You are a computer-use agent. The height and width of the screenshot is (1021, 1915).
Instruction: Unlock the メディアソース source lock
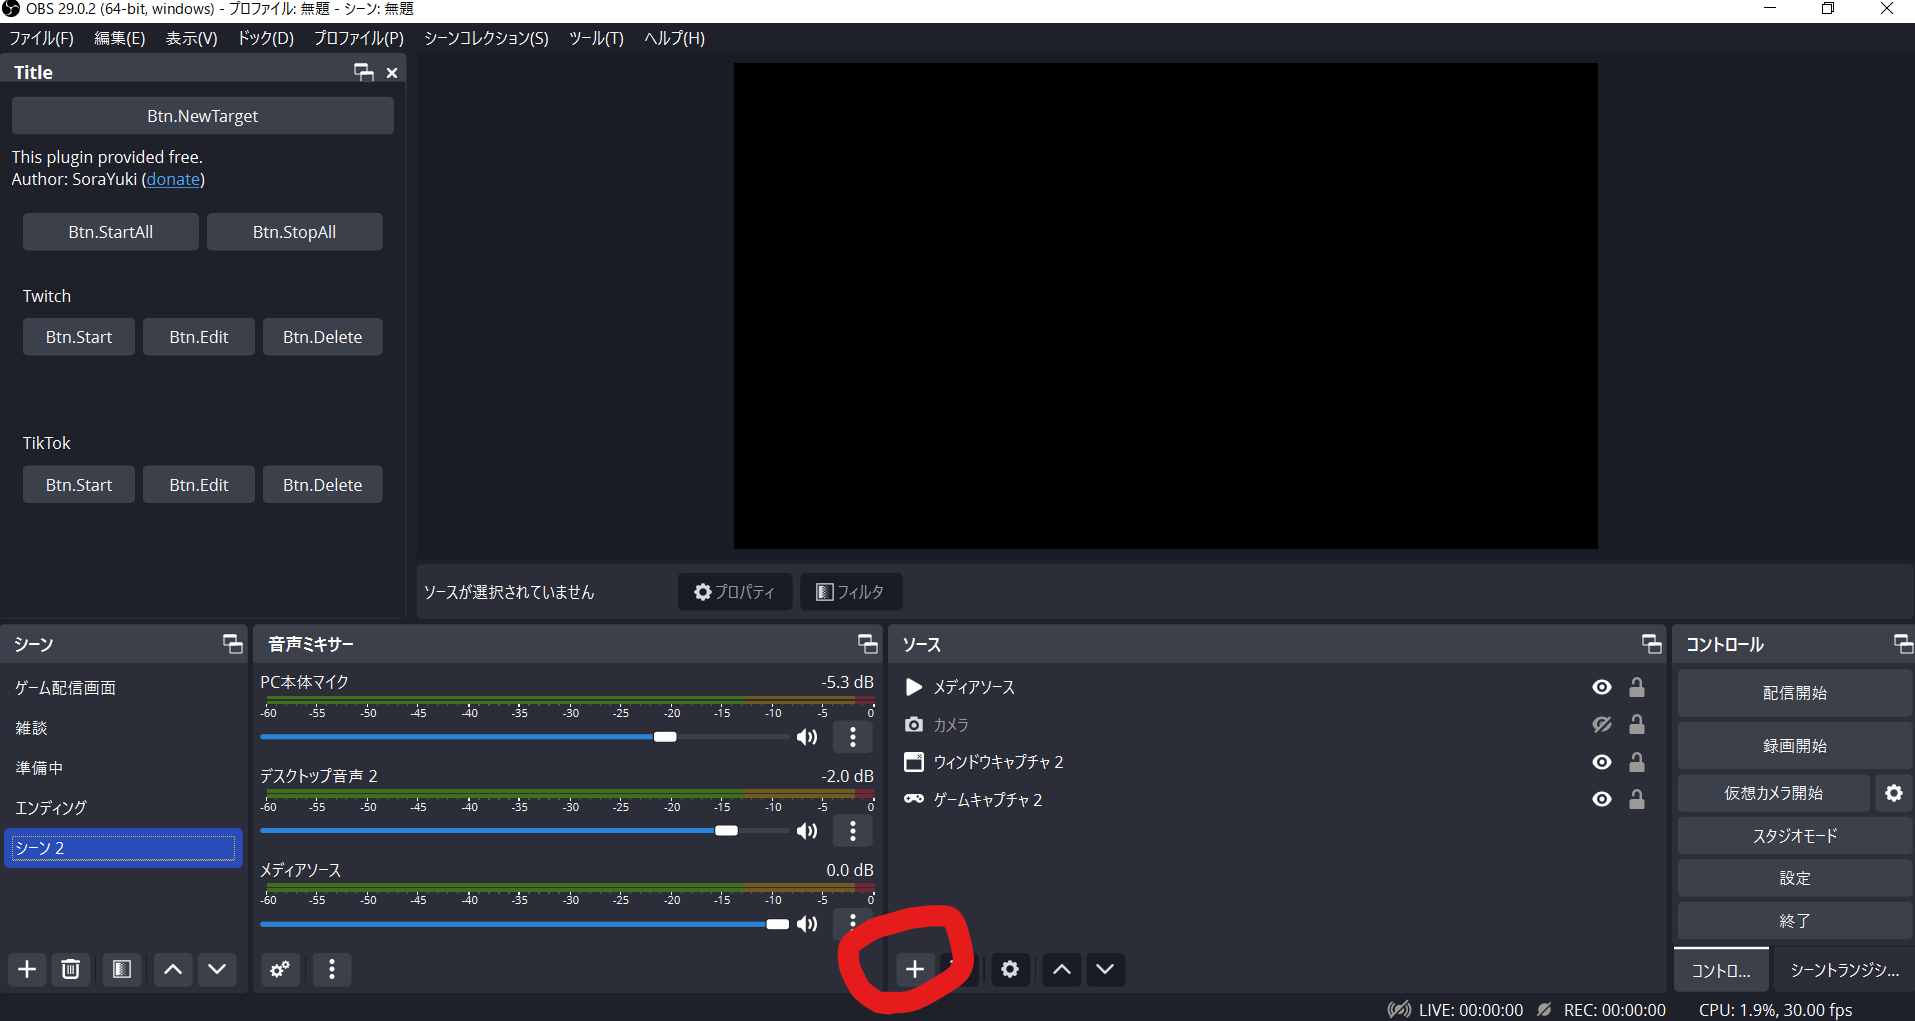tap(1637, 687)
